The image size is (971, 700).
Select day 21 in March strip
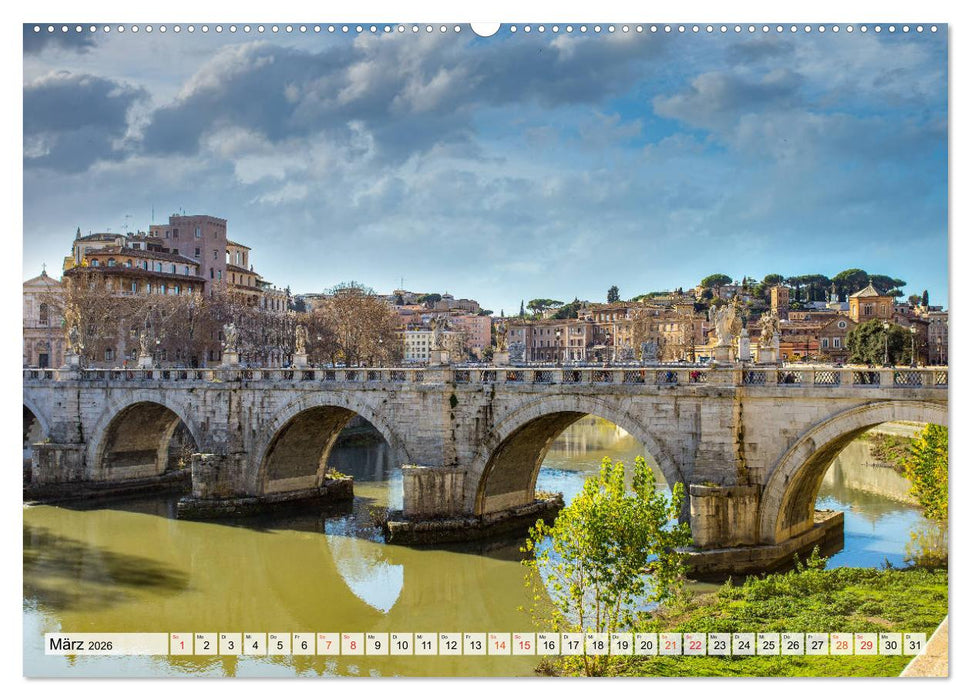670,645
